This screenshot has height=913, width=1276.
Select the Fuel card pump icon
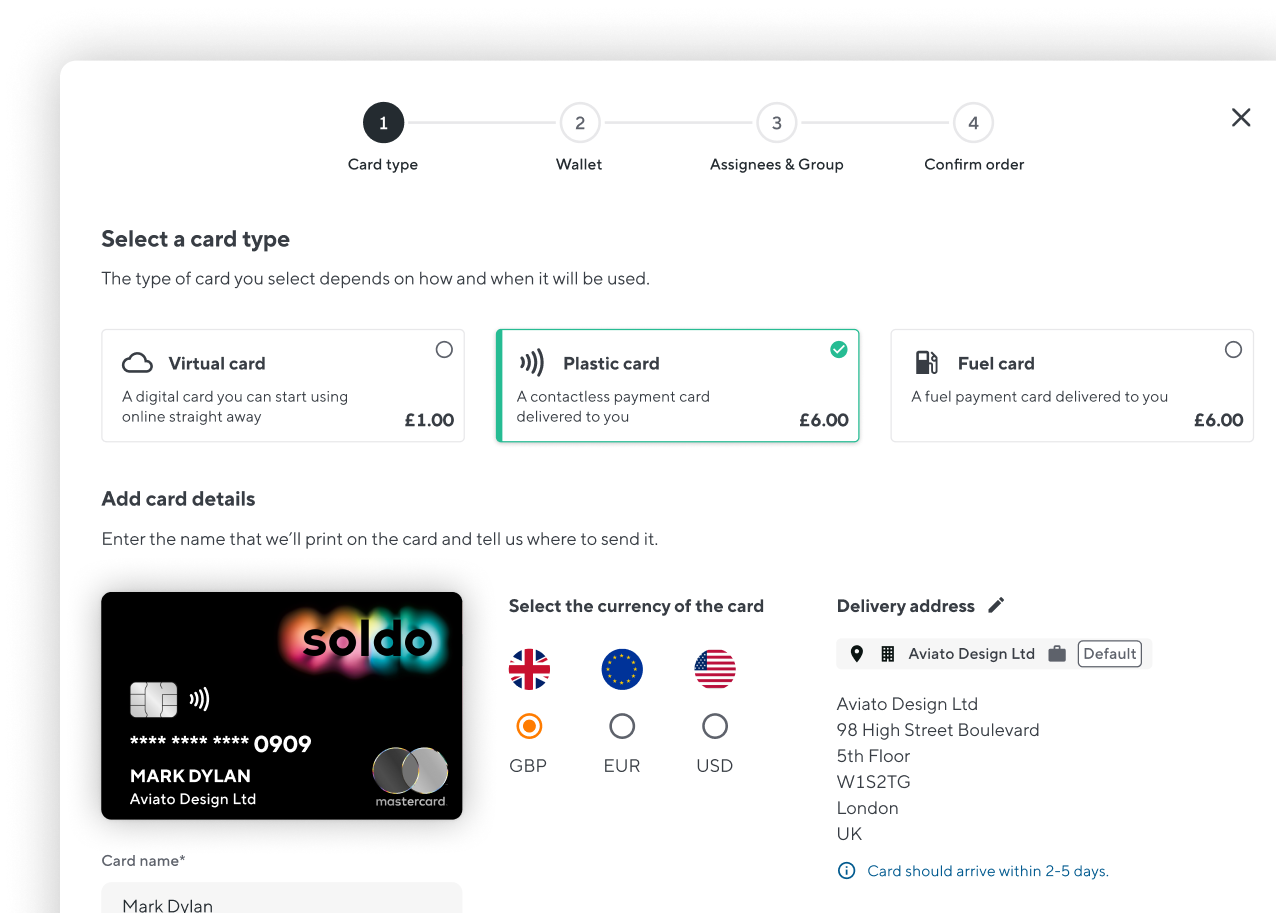point(926,362)
